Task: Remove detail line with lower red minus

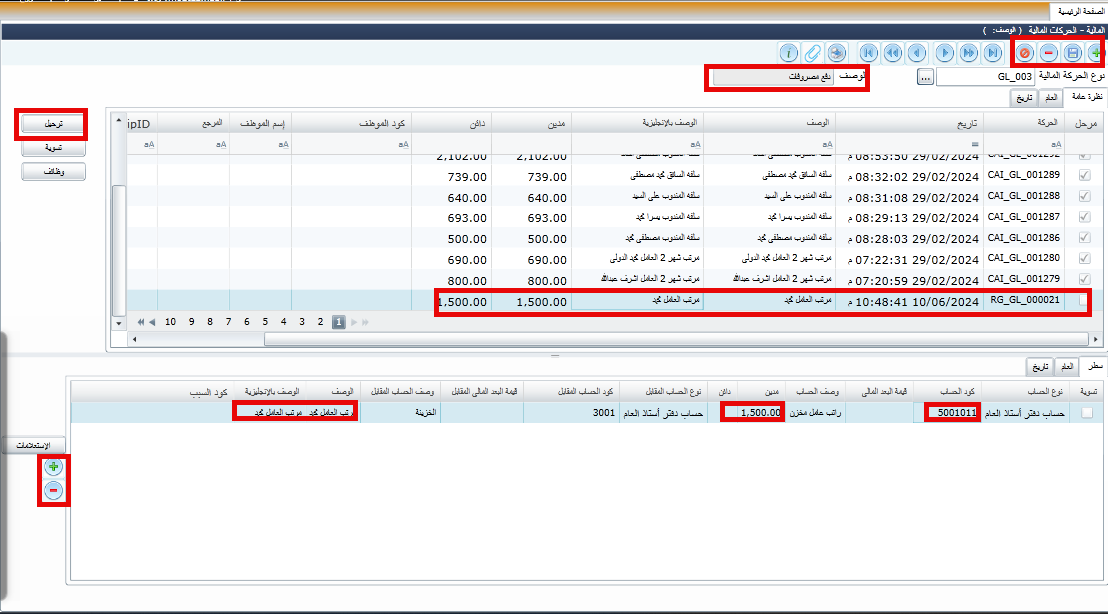Action: (x=54, y=490)
